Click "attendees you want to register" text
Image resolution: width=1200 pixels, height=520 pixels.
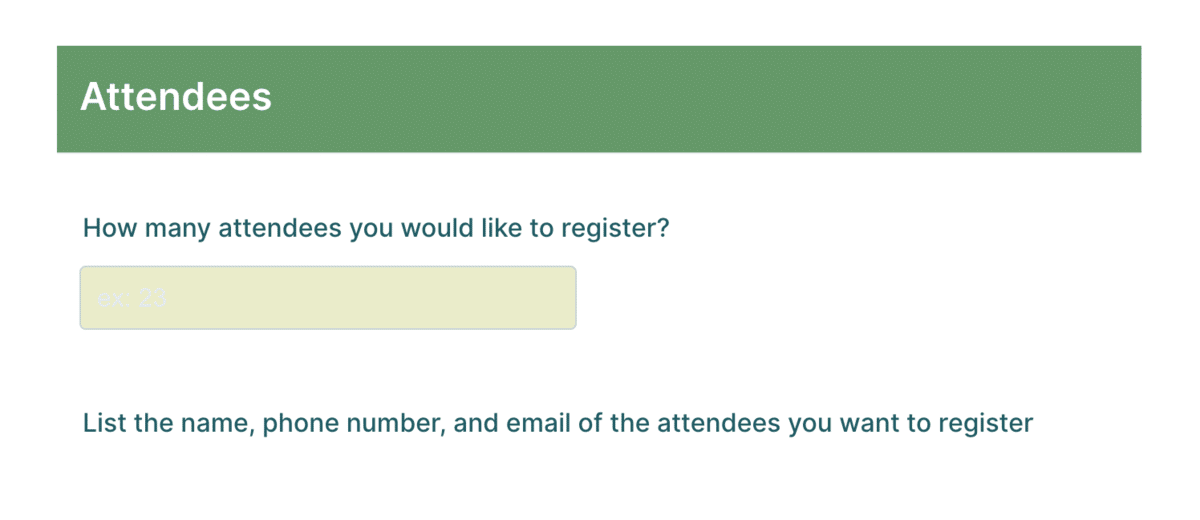(x=843, y=423)
